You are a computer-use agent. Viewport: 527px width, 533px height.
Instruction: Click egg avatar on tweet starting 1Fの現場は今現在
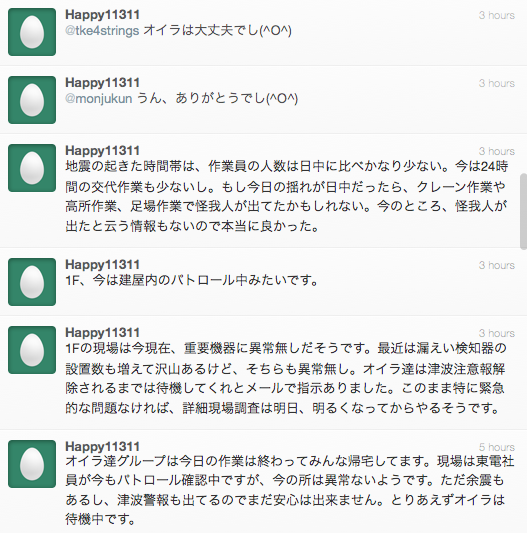32,350
